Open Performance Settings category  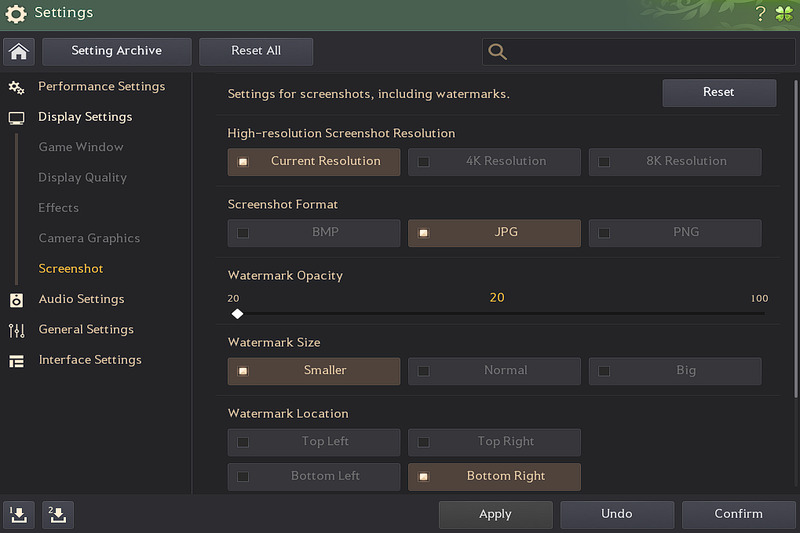tap(101, 87)
